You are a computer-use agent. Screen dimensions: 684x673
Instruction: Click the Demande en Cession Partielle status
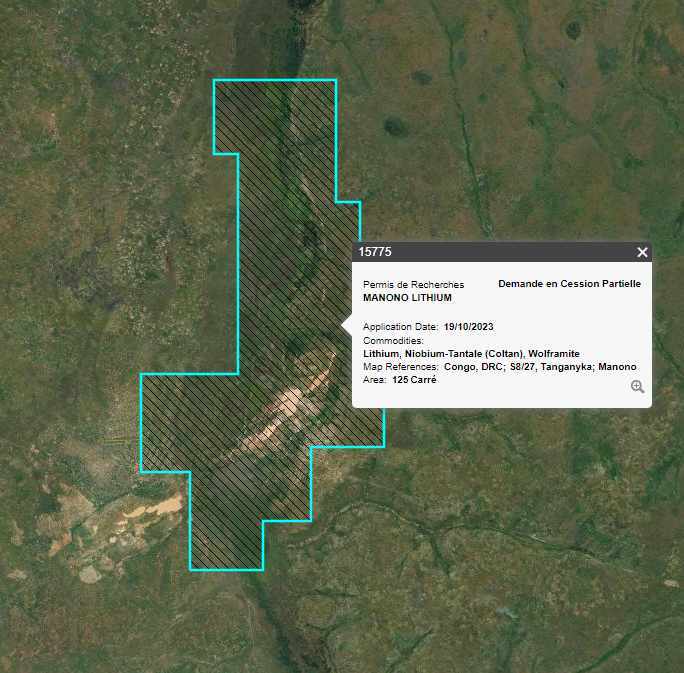pyautogui.click(x=569, y=284)
